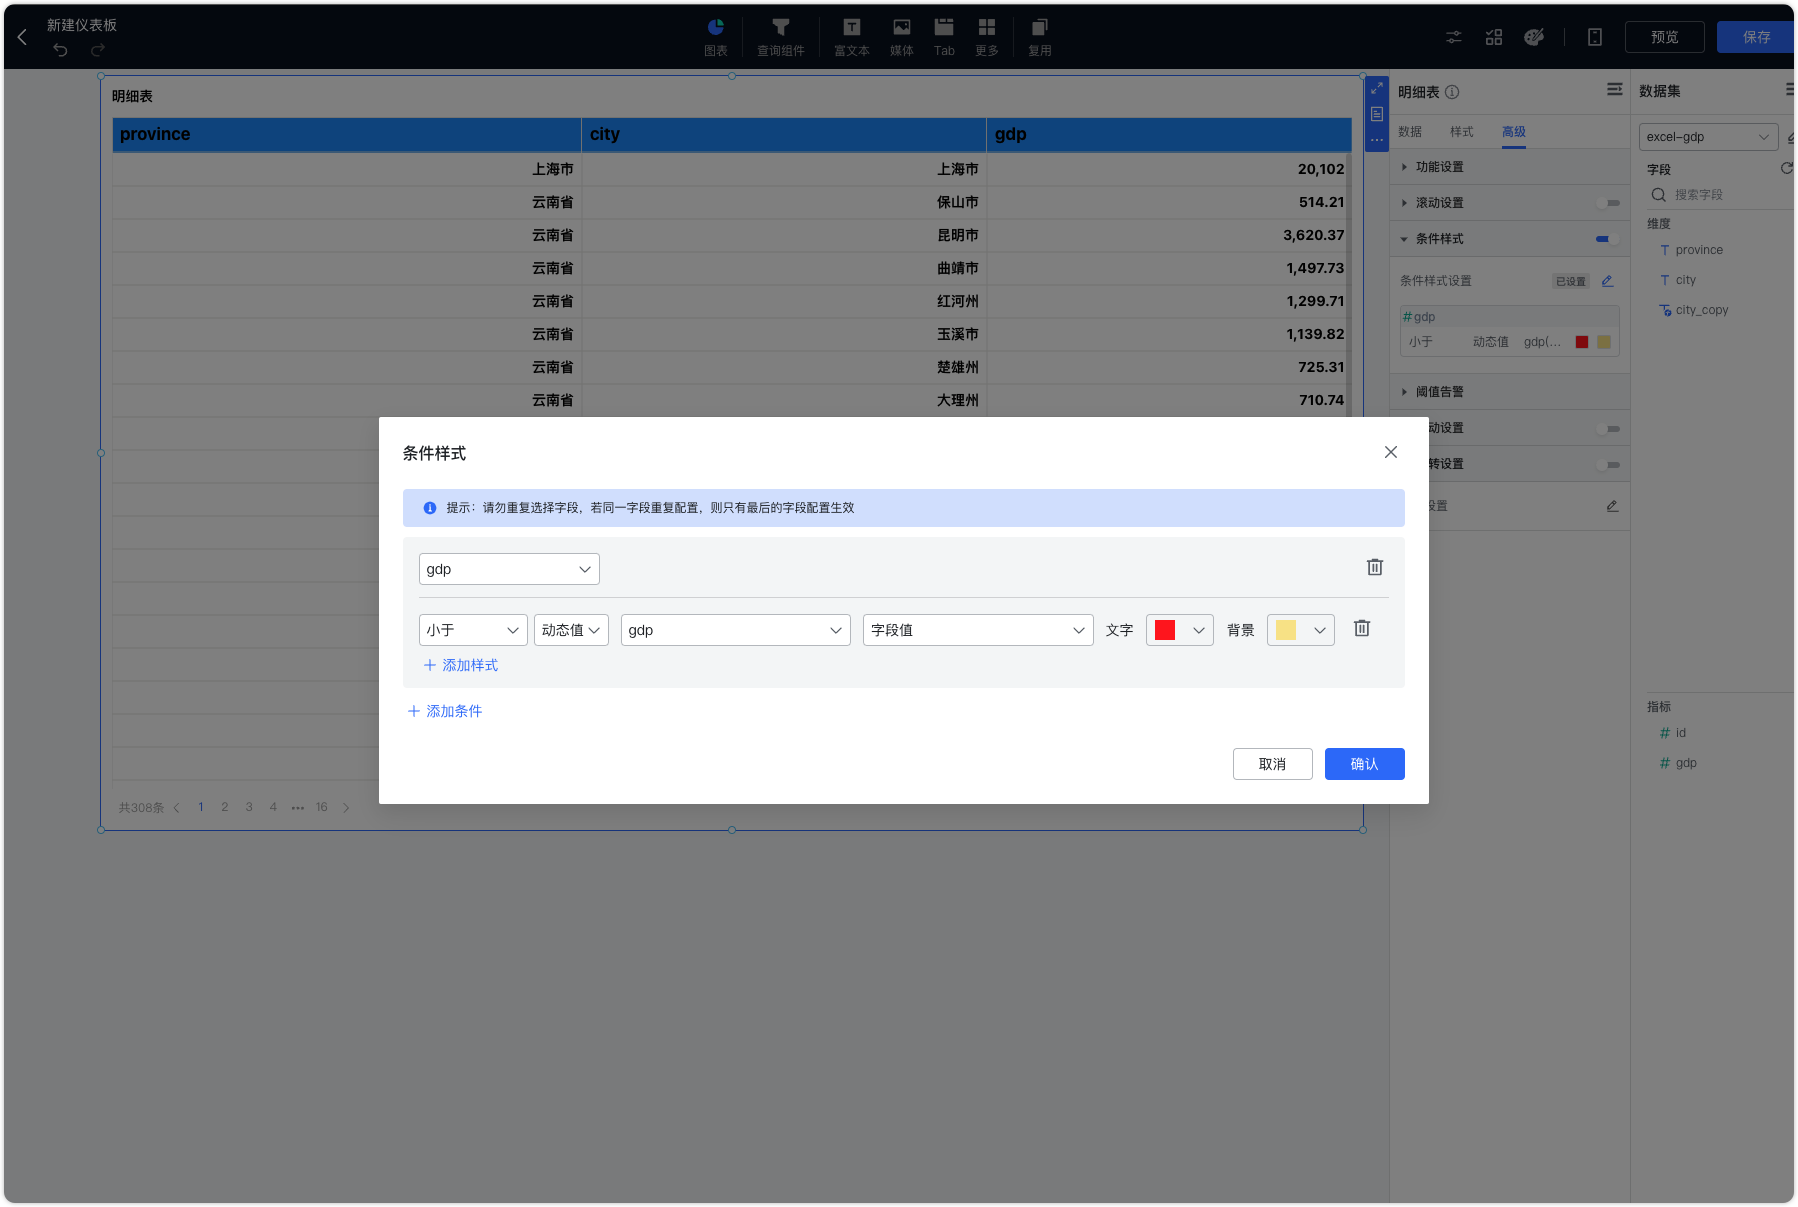1798x1207 pixels.
Task: Open the gdp field selector dropdown in the dialog's top row
Action: tap(509, 569)
